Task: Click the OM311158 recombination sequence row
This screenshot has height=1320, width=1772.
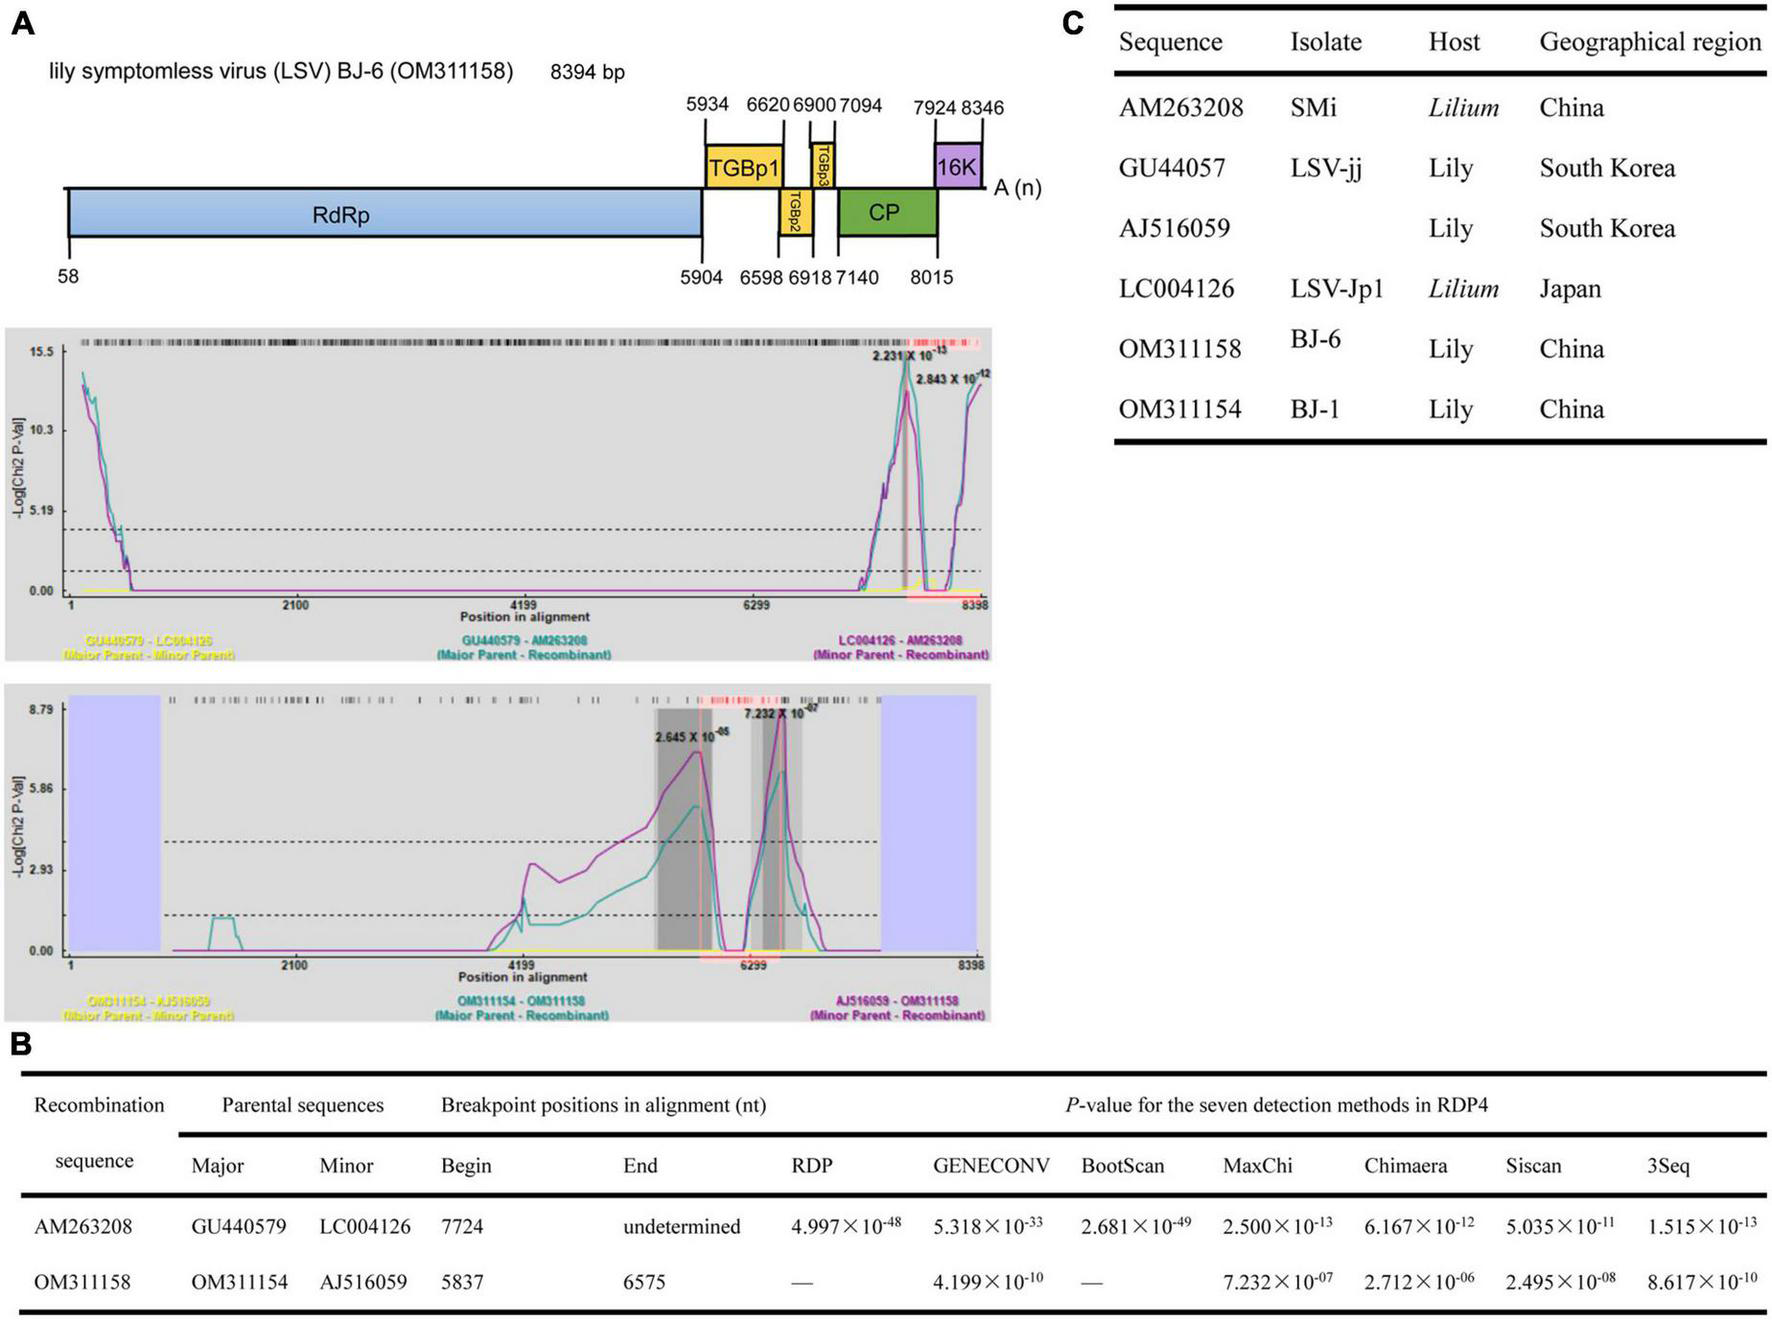Action: click(x=82, y=1282)
